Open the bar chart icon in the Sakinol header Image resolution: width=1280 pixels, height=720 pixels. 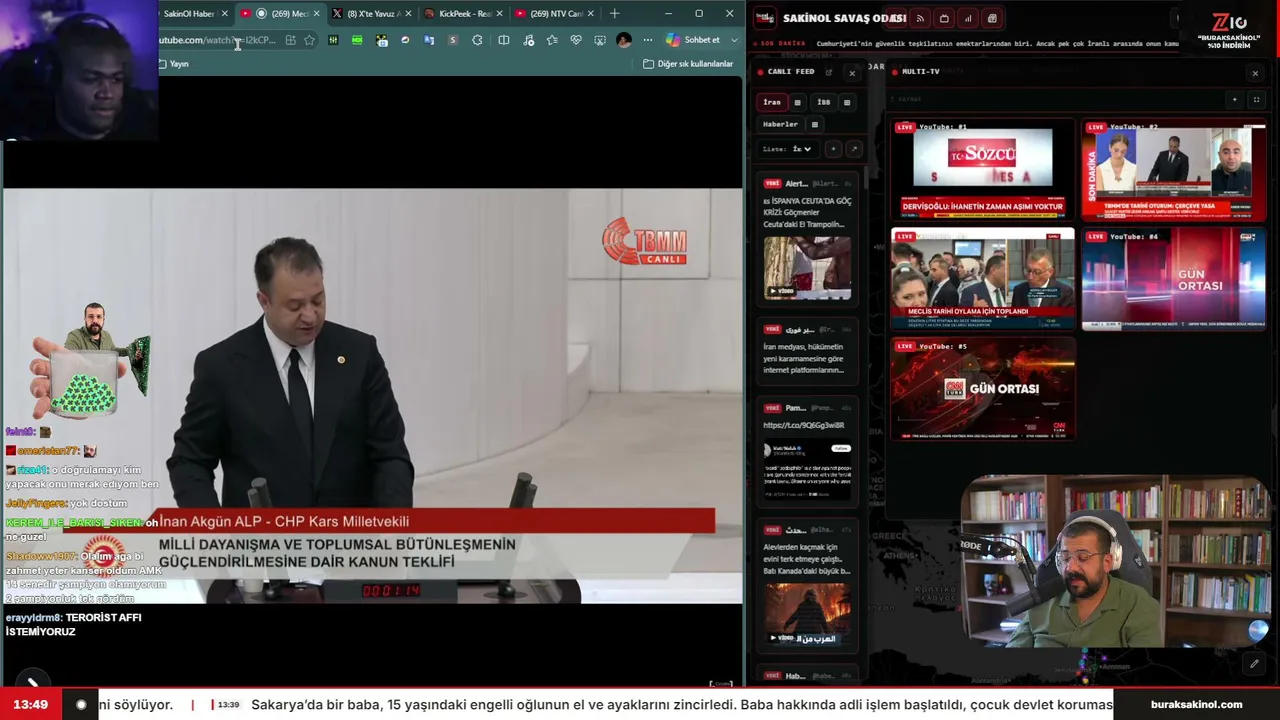pos(968,18)
